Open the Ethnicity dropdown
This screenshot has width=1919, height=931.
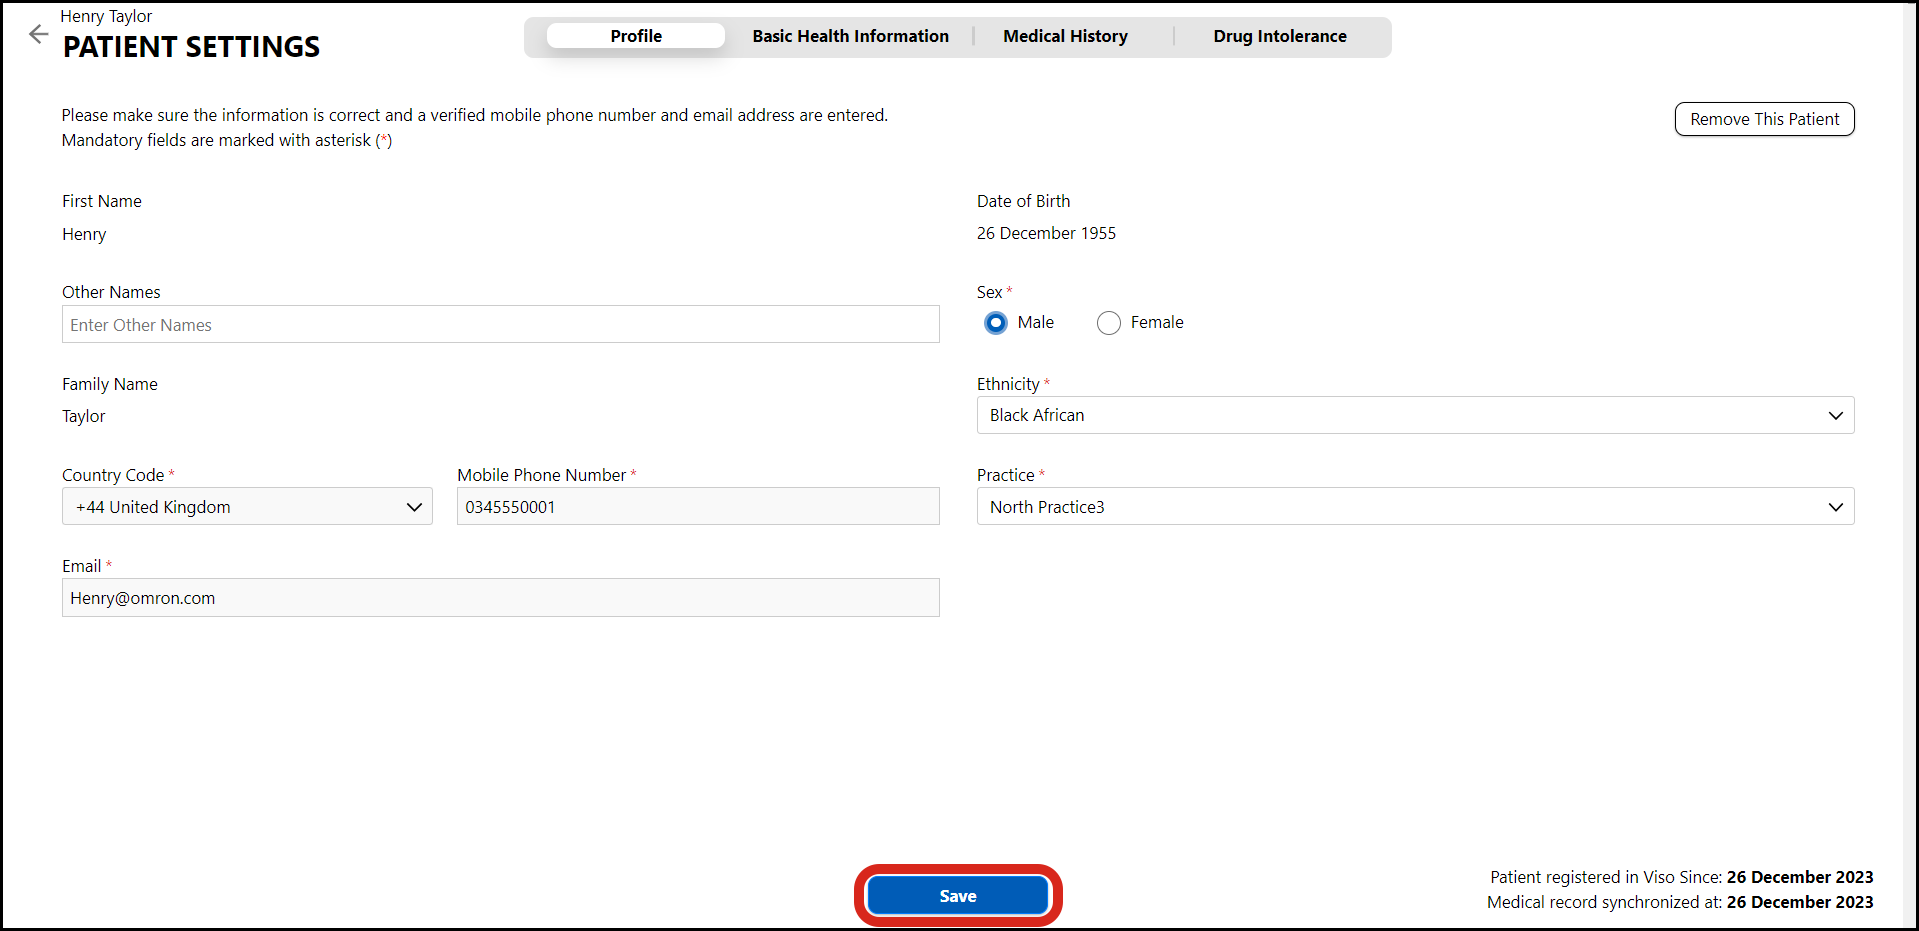click(x=1414, y=415)
